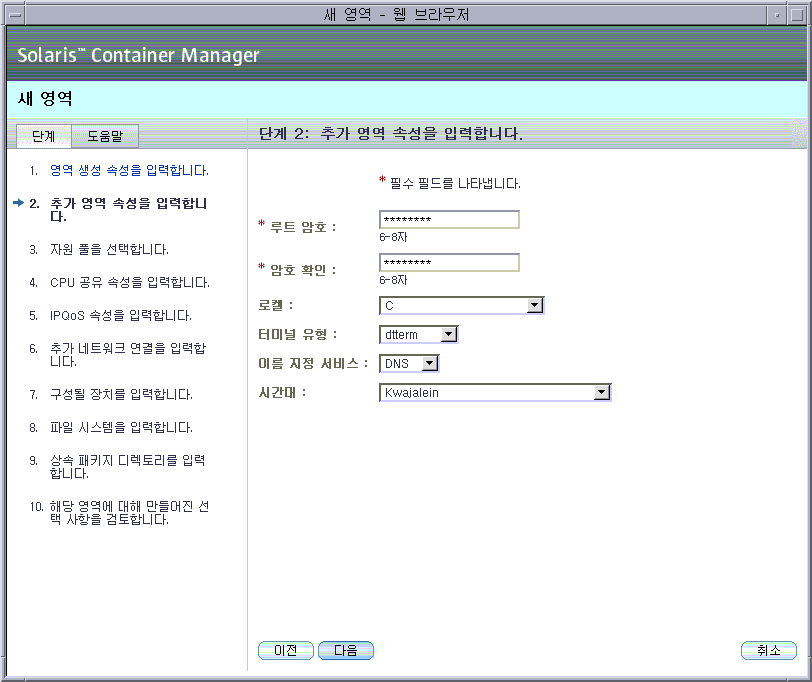This screenshot has height=682, width=812.
Task: Click the 6-8자 hint under 암호 확인
Action: pyautogui.click(x=393, y=280)
